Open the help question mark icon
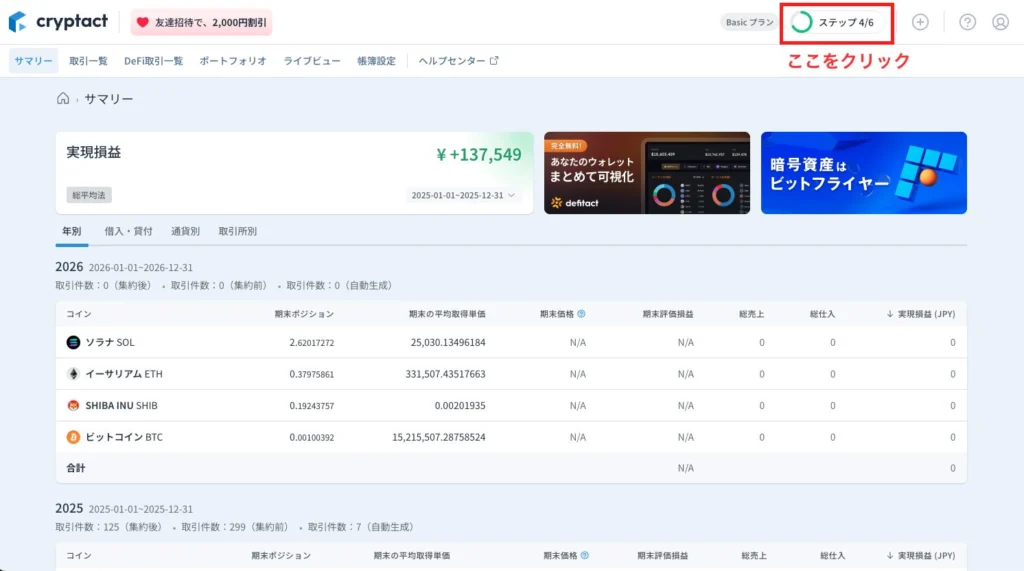Image resolution: width=1024 pixels, height=571 pixels. coord(967,22)
